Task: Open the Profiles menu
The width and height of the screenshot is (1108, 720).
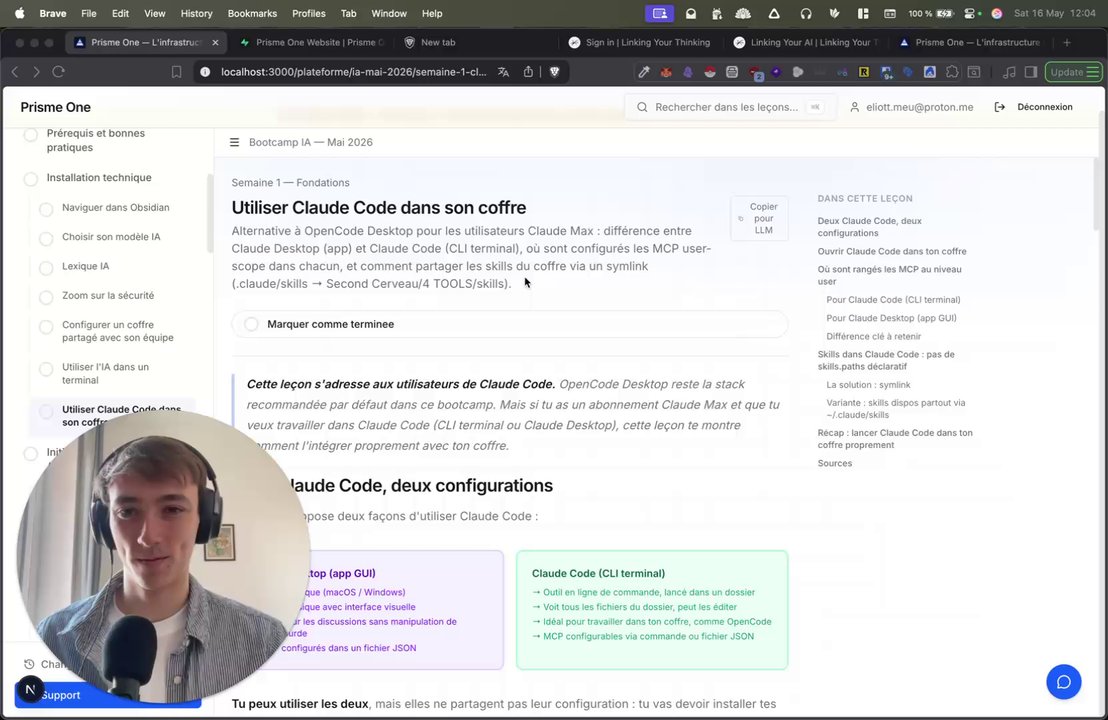Action: (309, 13)
